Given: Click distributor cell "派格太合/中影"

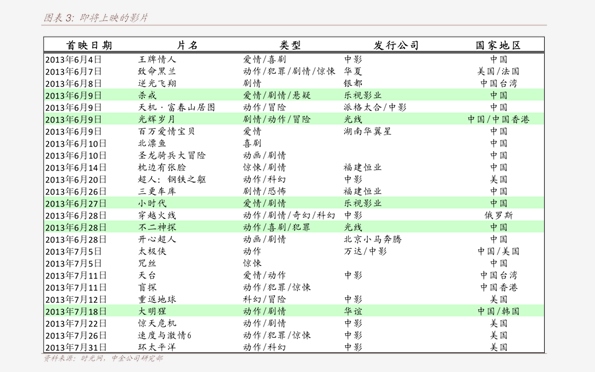Looking at the screenshot, I should click(375, 107).
